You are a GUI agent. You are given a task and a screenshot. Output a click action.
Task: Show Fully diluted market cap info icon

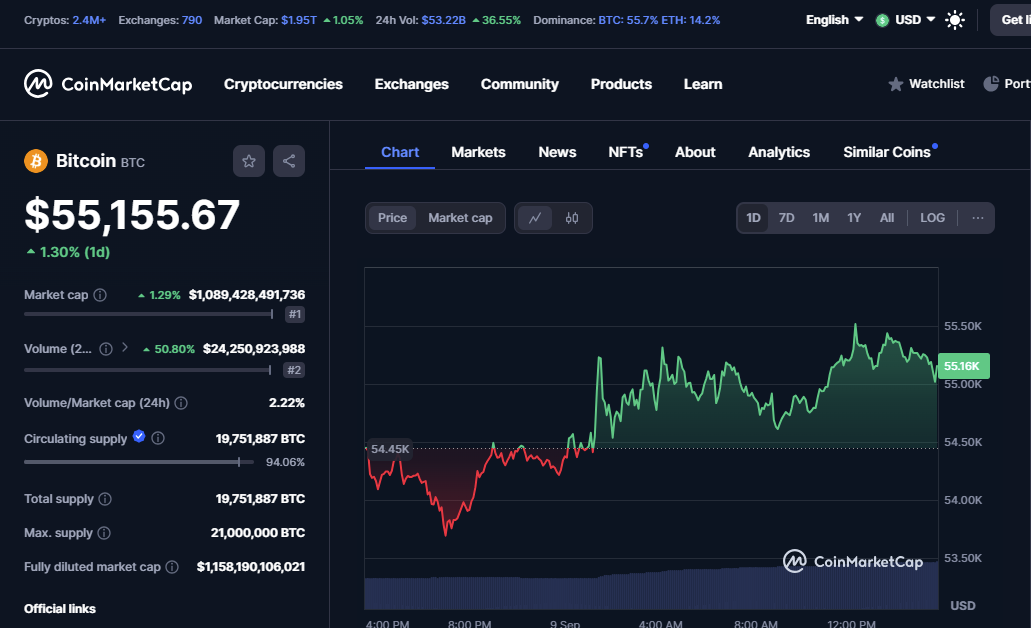[172, 567]
